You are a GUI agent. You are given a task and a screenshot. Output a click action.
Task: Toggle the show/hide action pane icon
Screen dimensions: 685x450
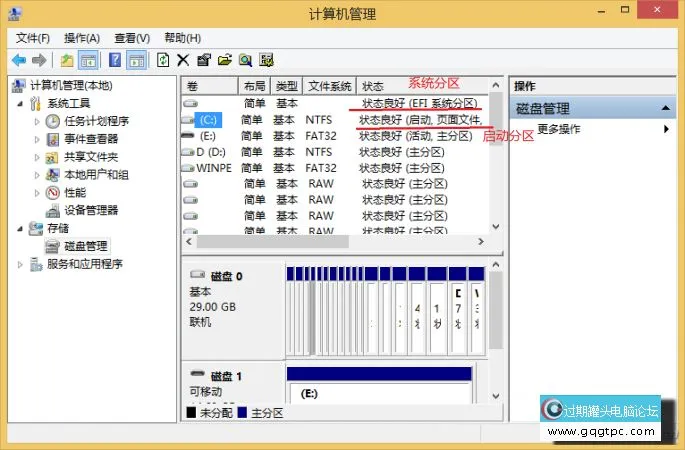coord(136,60)
